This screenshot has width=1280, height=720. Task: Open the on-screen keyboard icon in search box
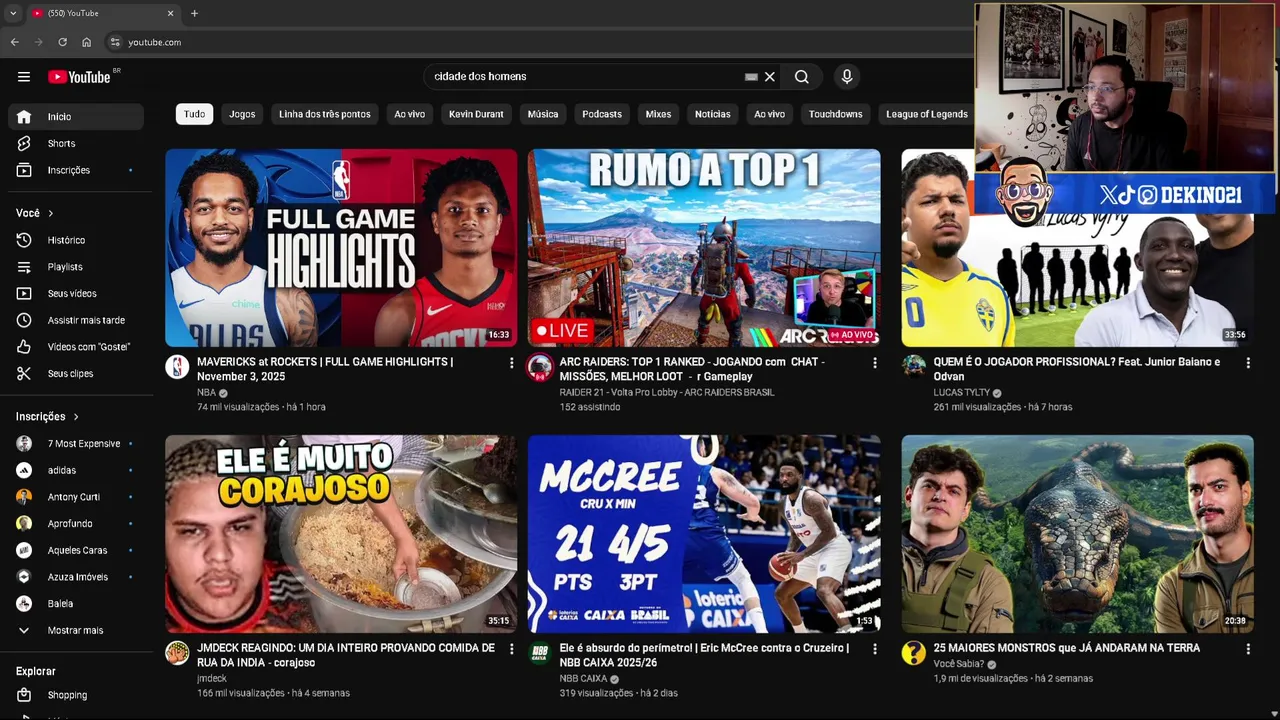[751, 77]
